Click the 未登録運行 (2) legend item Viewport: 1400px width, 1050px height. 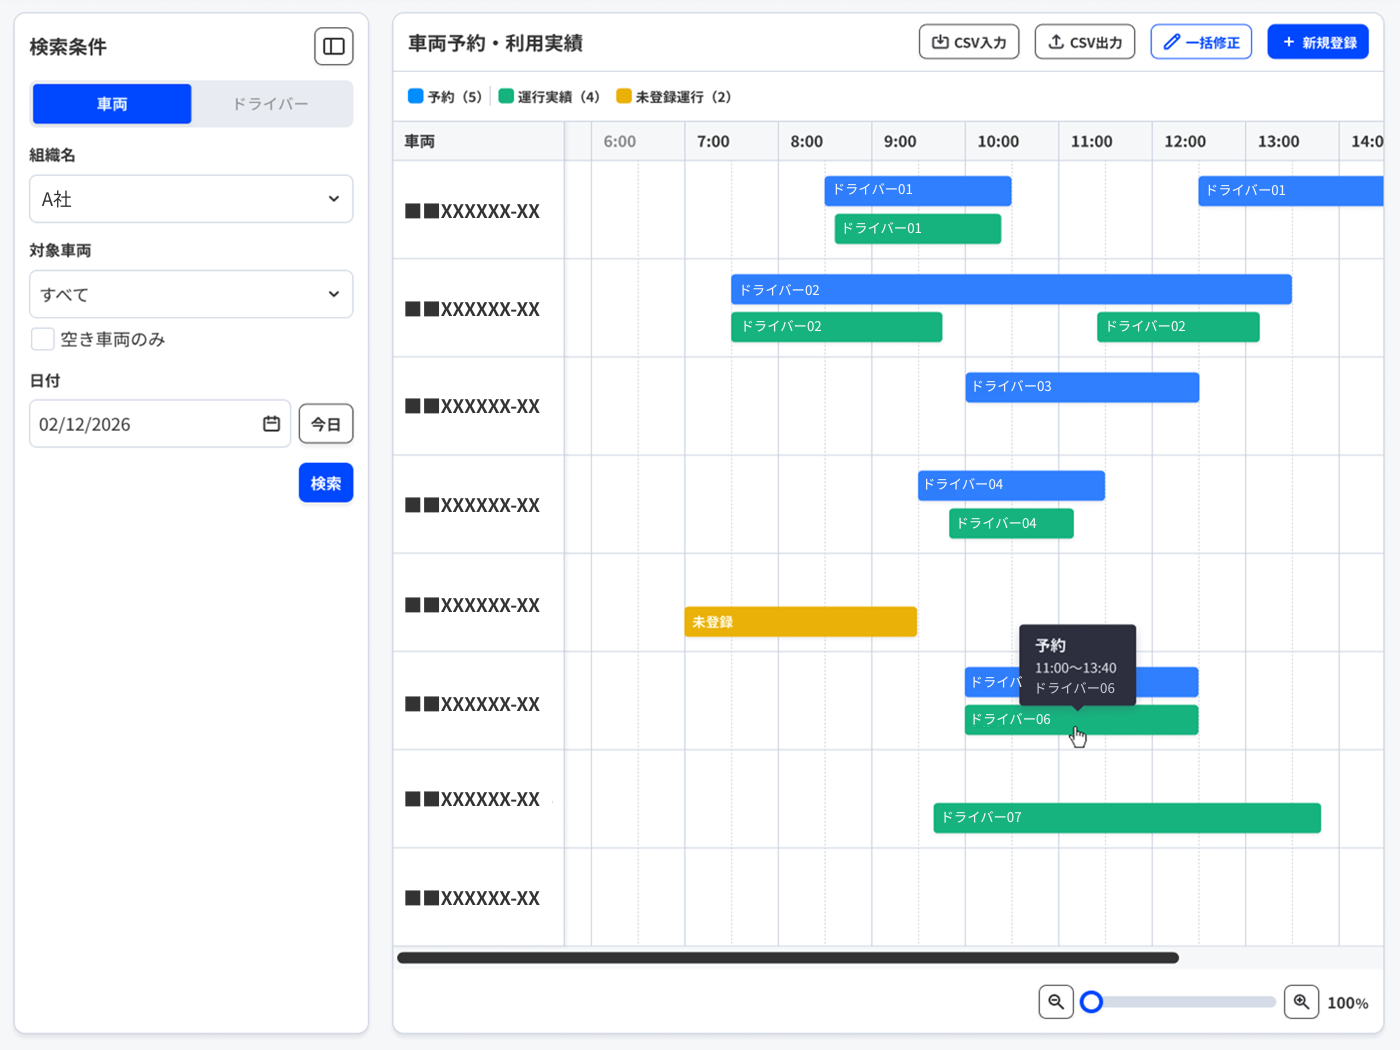(x=674, y=97)
